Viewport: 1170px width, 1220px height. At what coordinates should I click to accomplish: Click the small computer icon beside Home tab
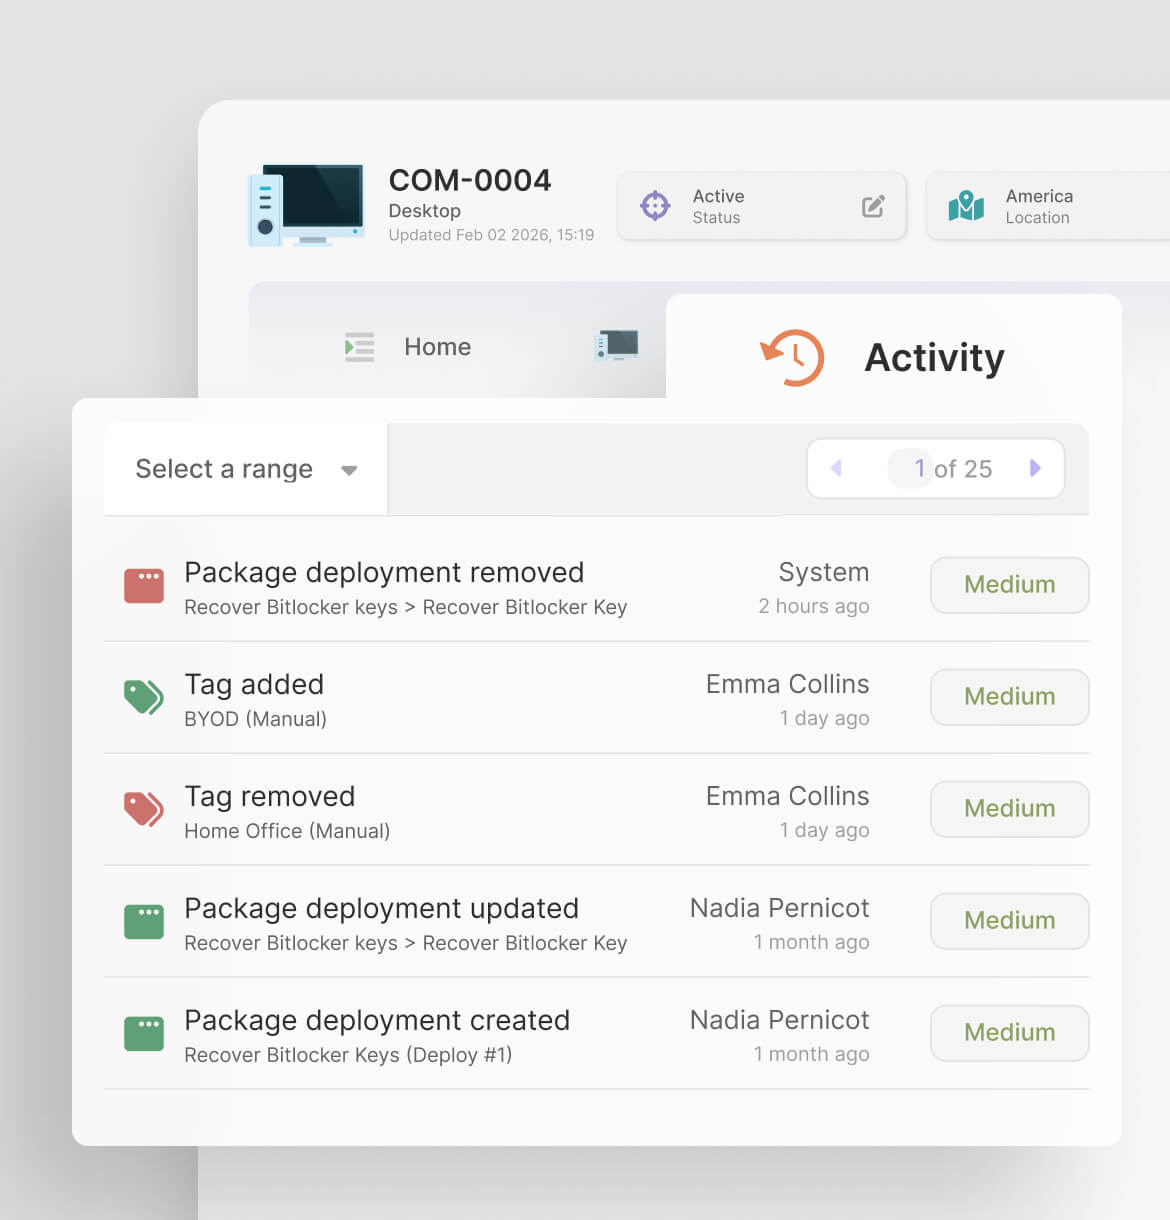[617, 345]
